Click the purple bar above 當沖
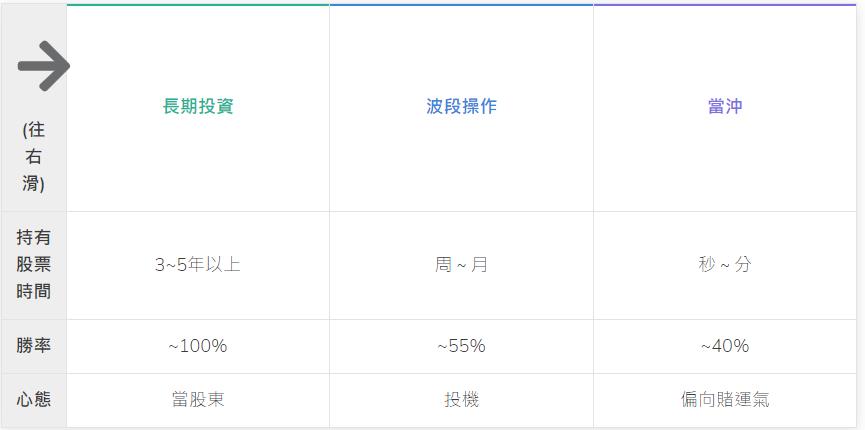Image resolution: width=865 pixels, height=430 pixels. coord(725,5)
